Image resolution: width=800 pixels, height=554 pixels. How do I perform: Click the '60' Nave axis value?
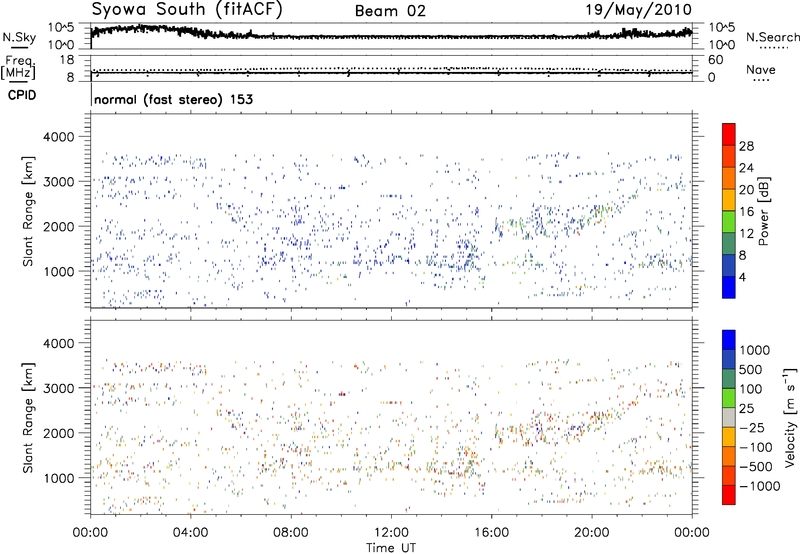[715, 60]
